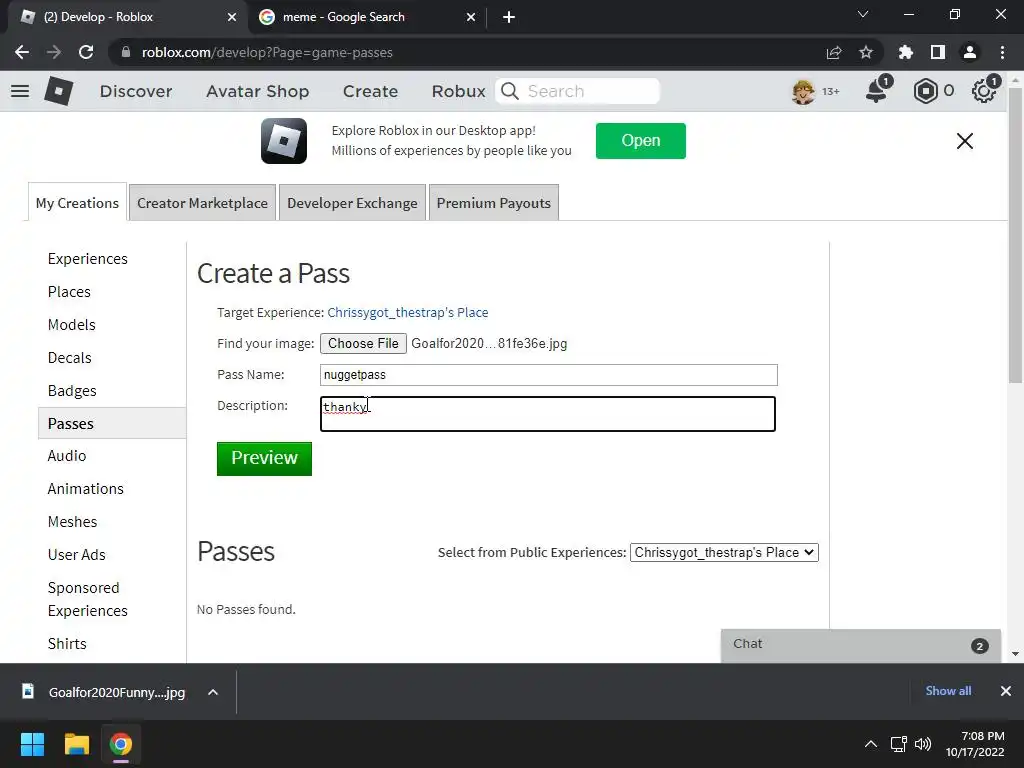Click the Roblox logo home icon

(59, 91)
